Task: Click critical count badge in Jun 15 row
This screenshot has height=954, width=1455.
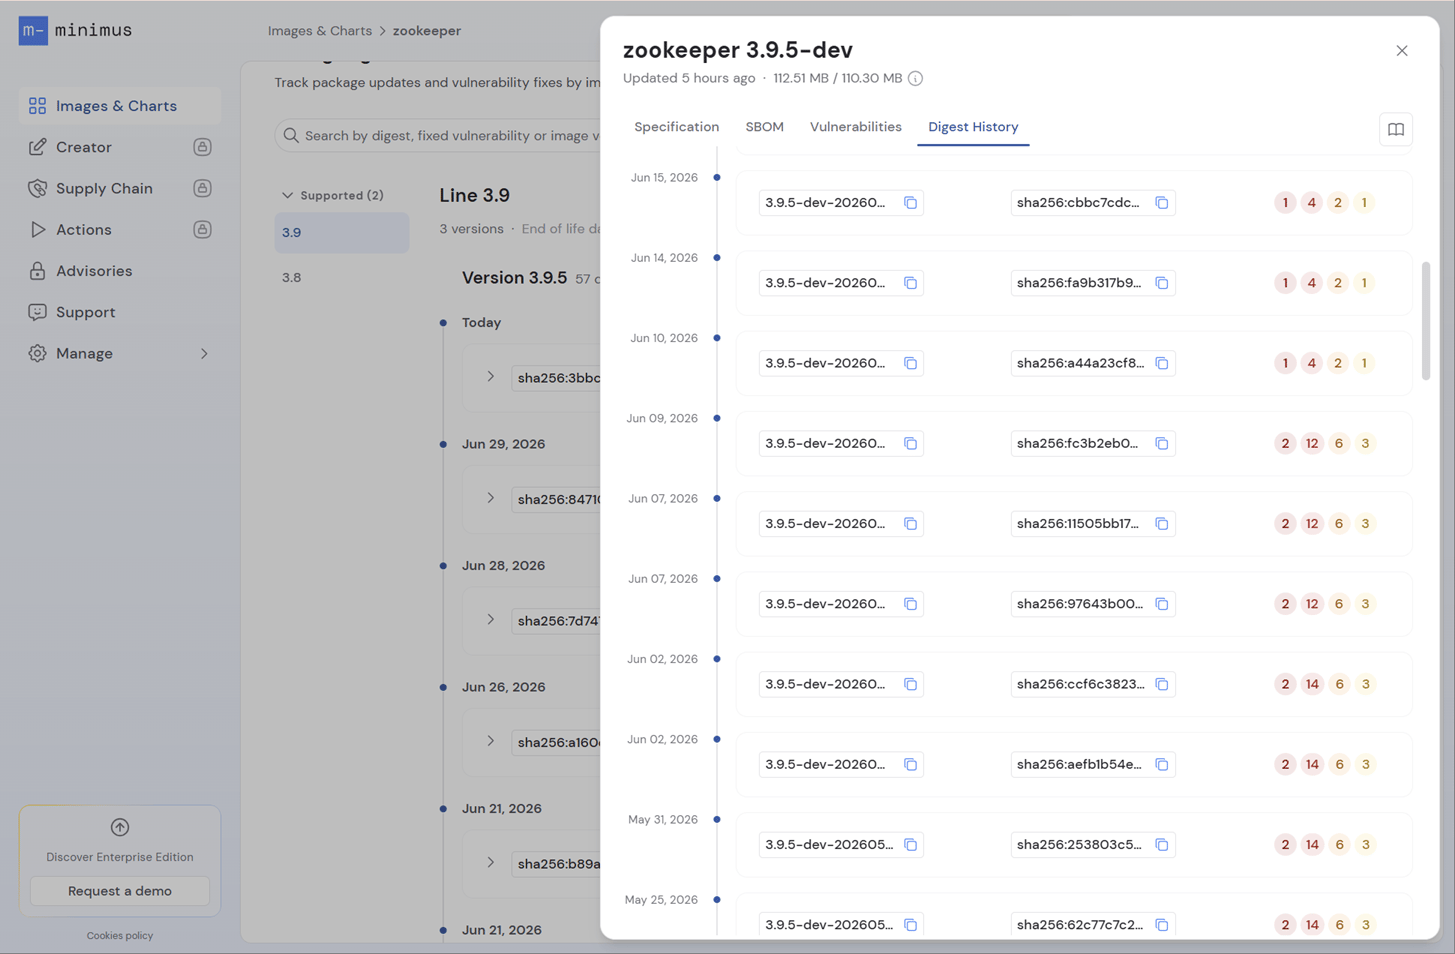Action: pyautogui.click(x=1285, y=203)
